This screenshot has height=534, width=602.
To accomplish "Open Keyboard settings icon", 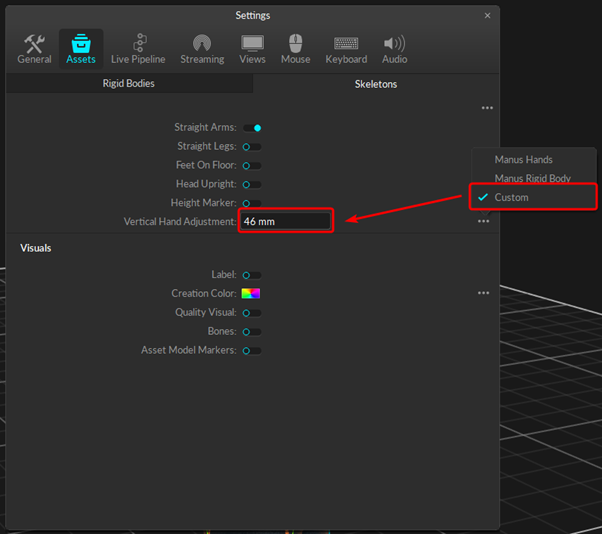I will coord(346,48).
